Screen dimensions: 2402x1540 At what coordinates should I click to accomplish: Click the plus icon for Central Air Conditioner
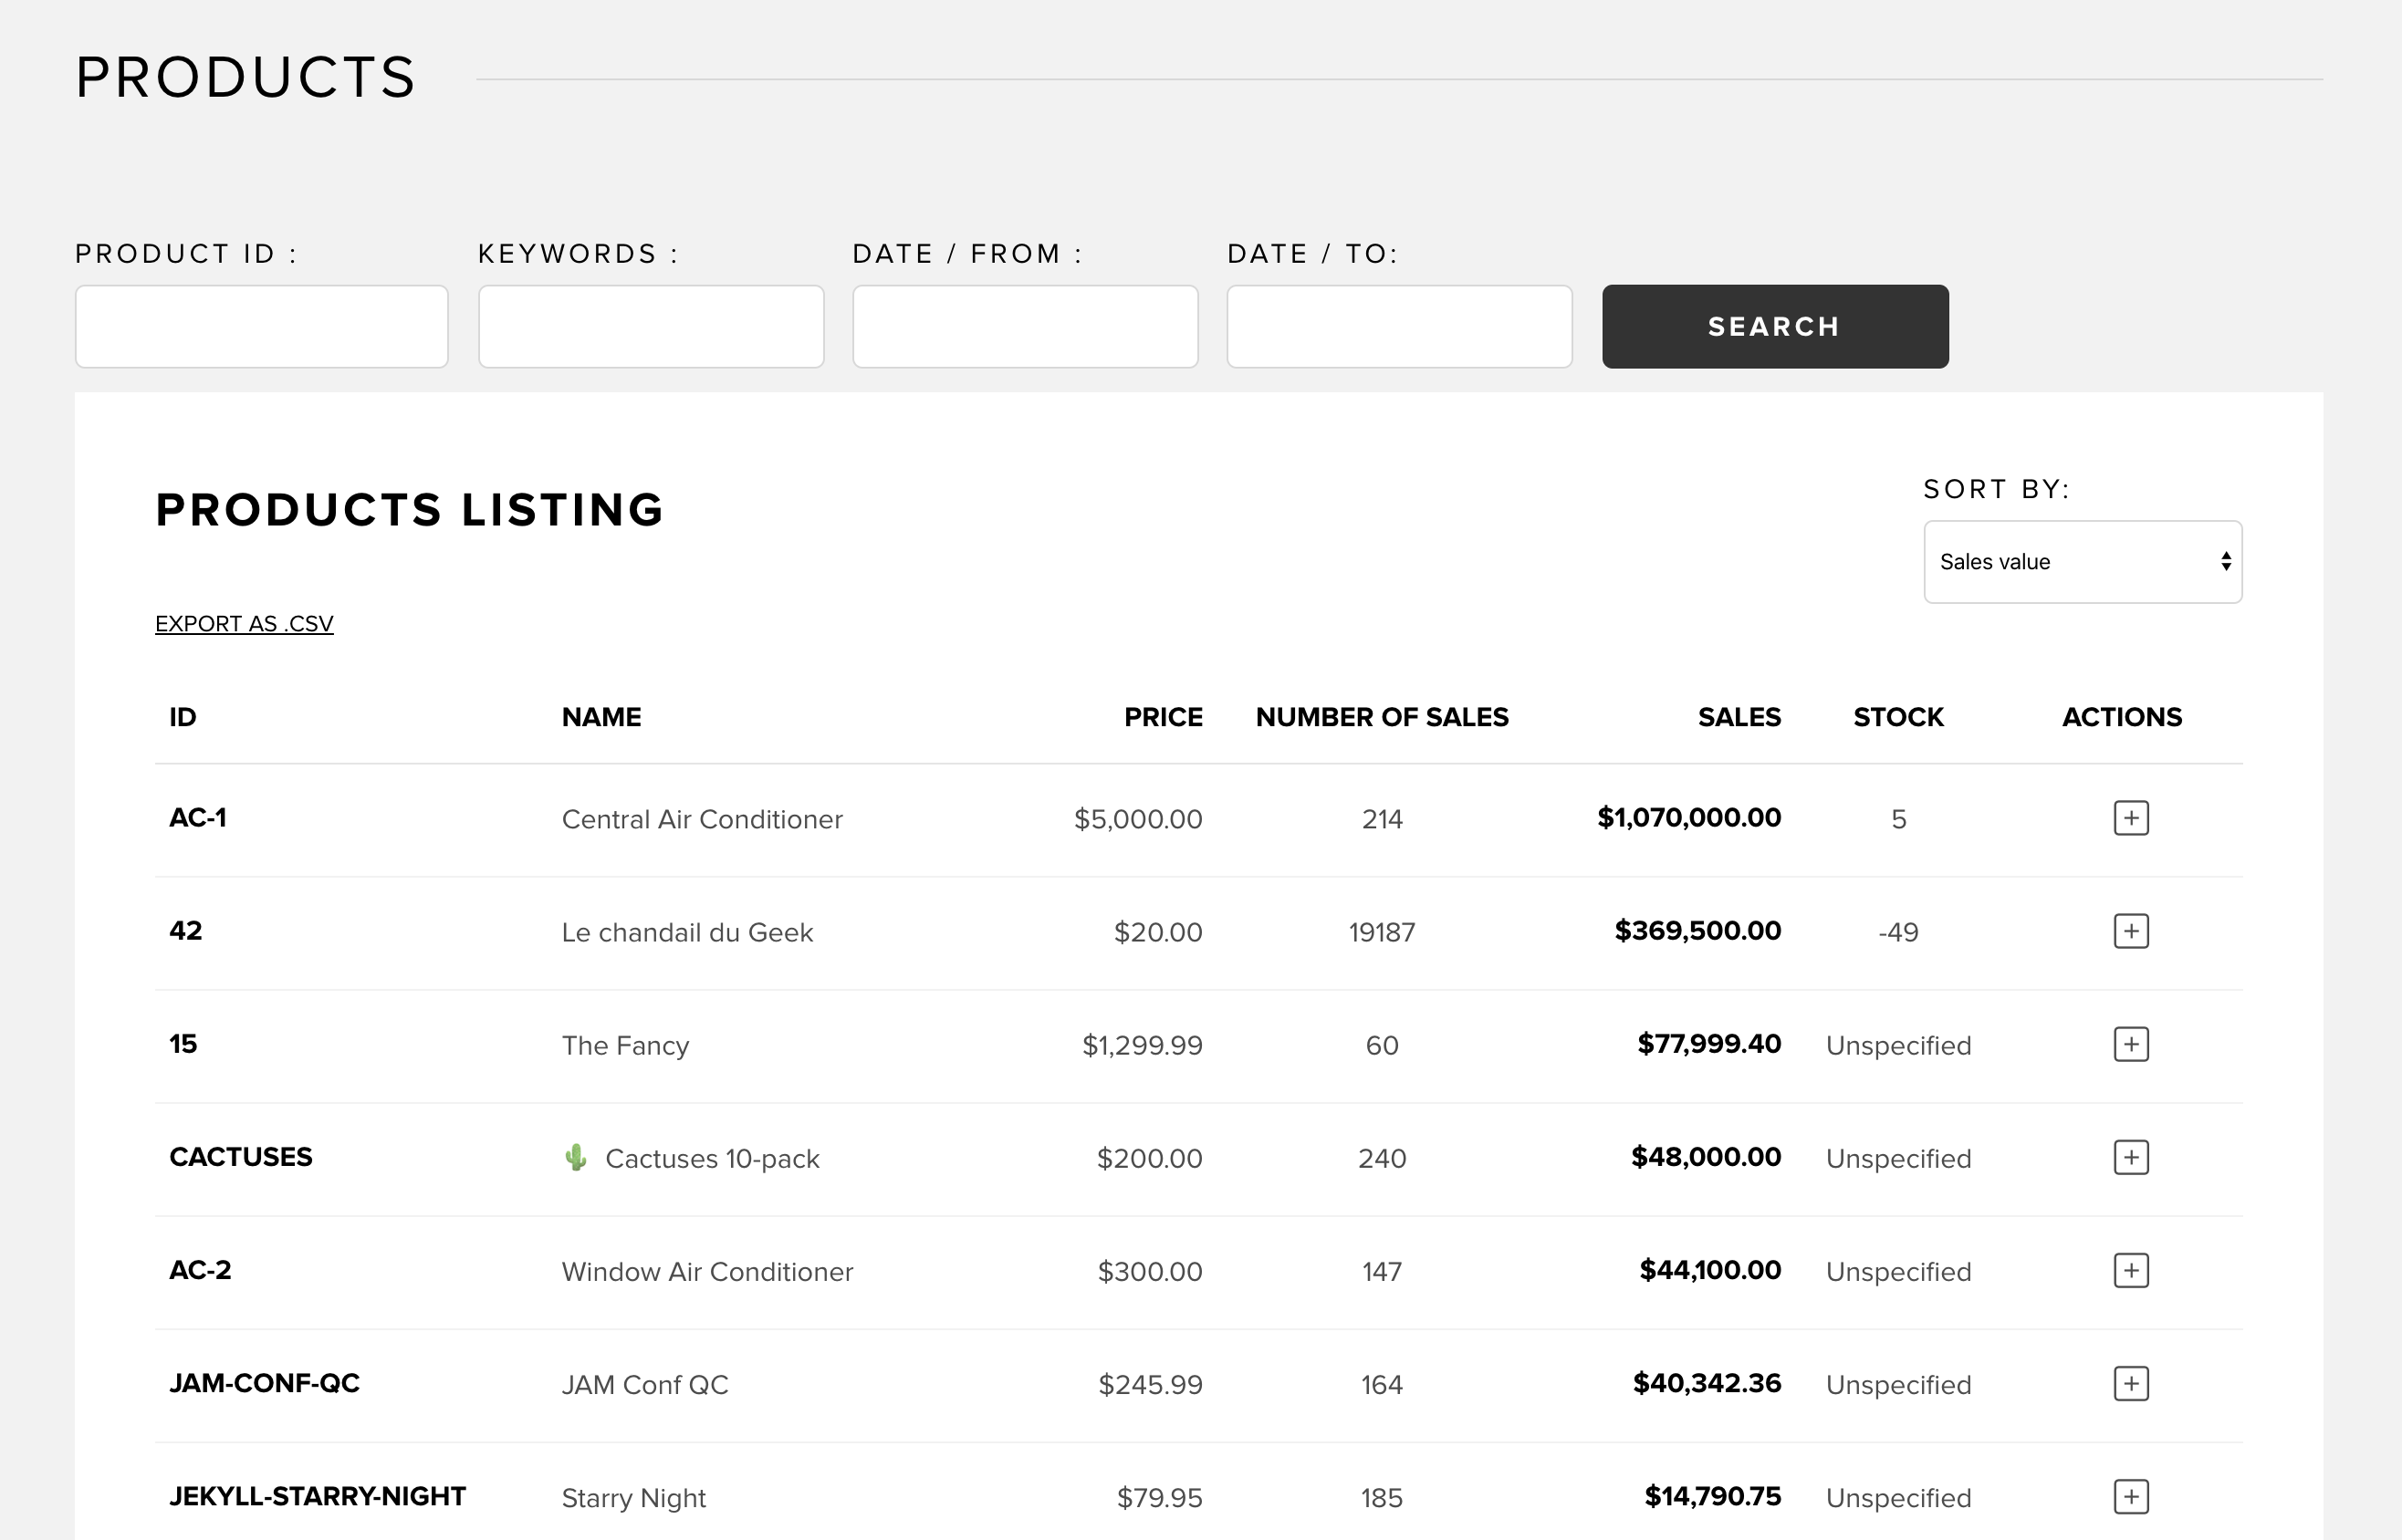2130,818
